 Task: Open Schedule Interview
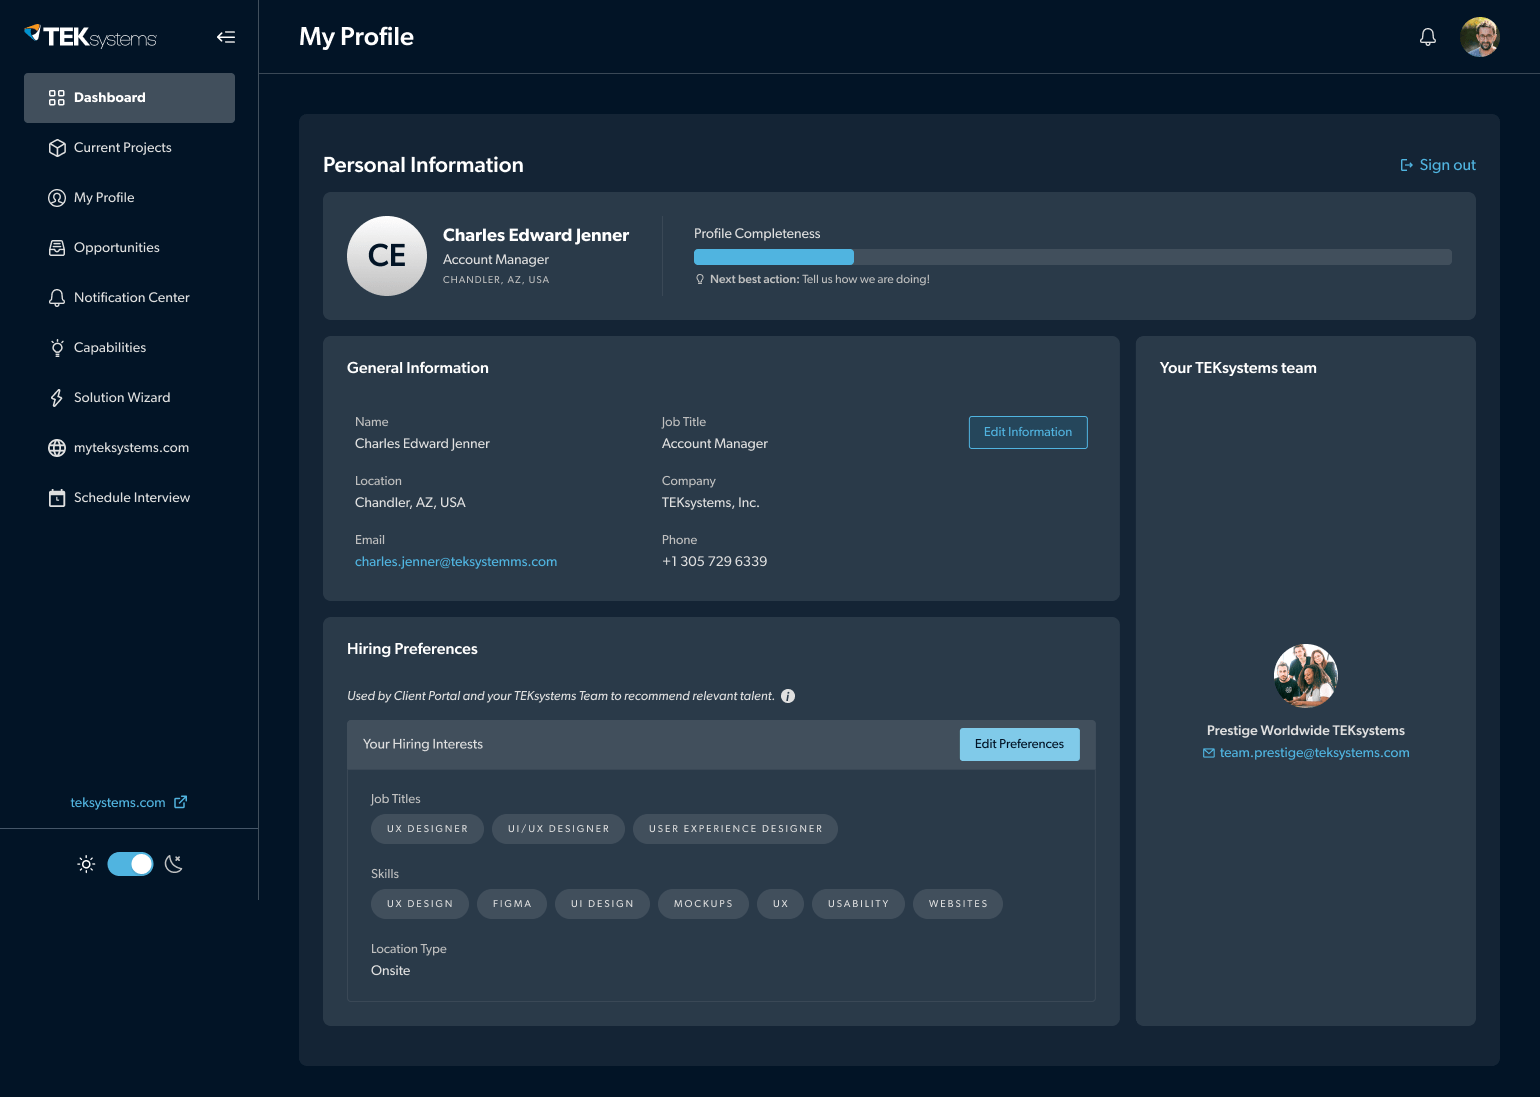click(129, 498)
